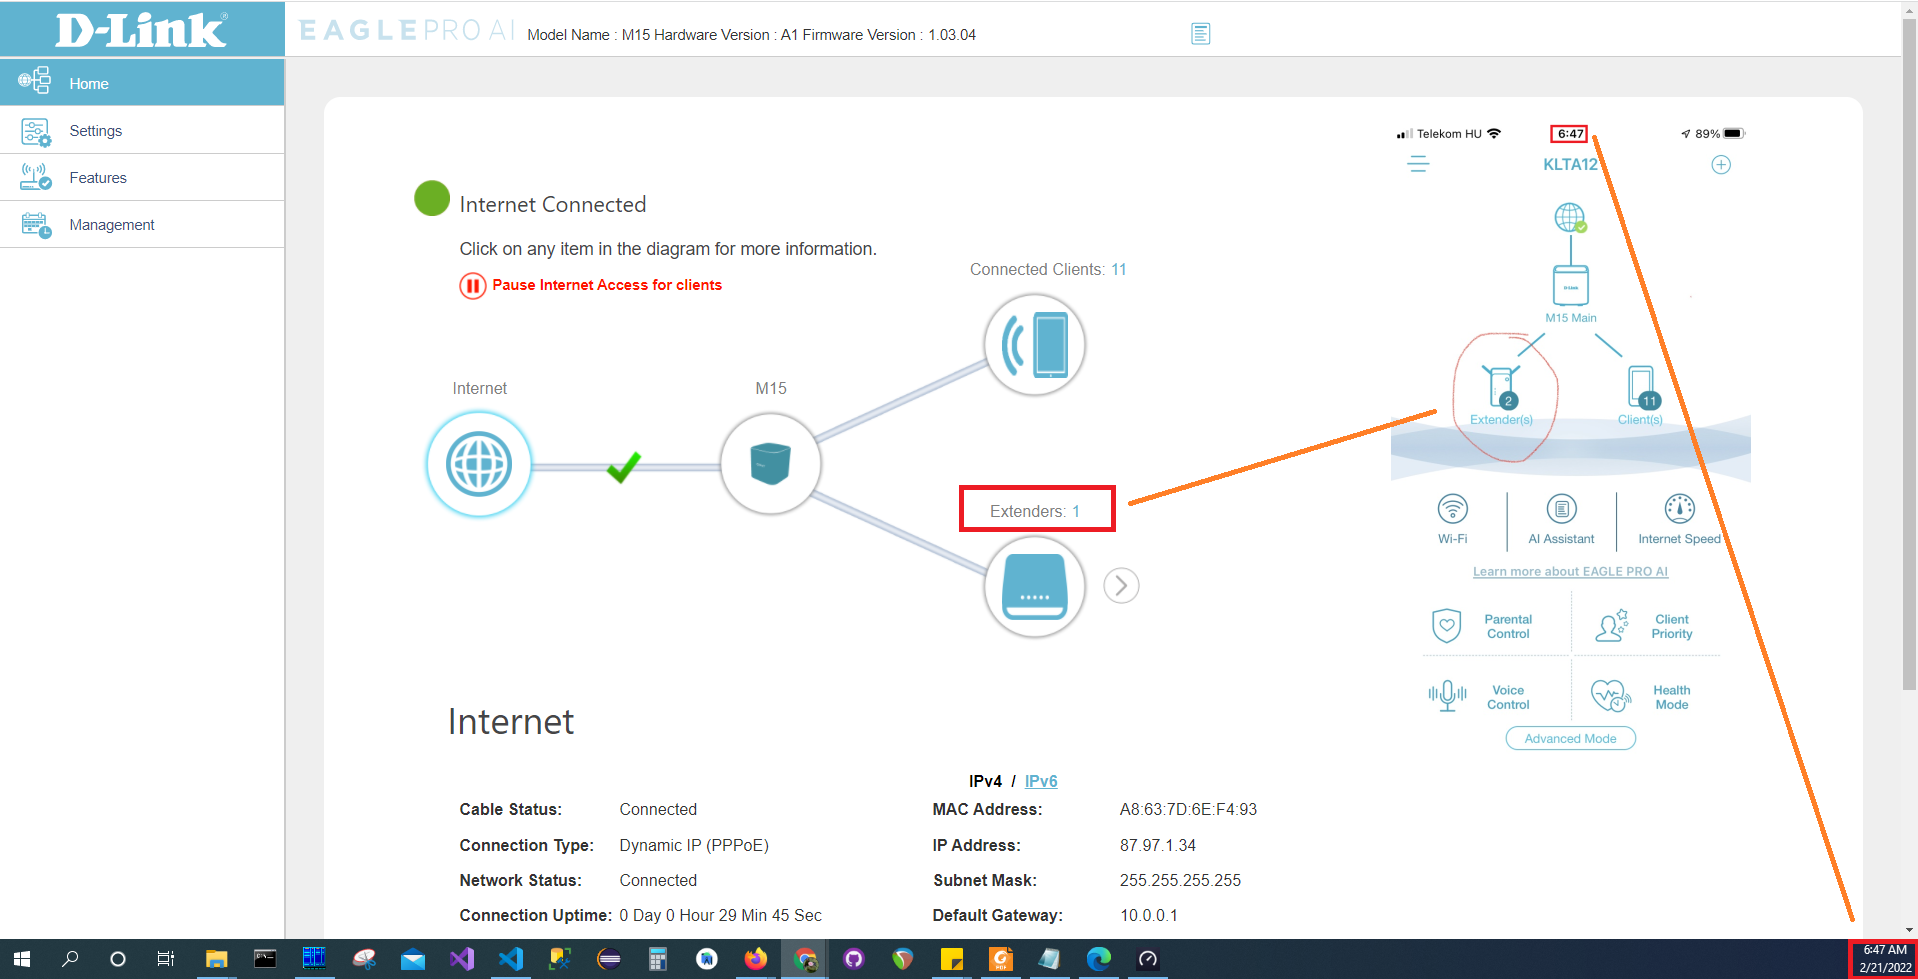Image resolution: width=1918 pixels, height=979 pixels.
Task: Click the Advanced Mode button
Action: (x=1570, y=739)
